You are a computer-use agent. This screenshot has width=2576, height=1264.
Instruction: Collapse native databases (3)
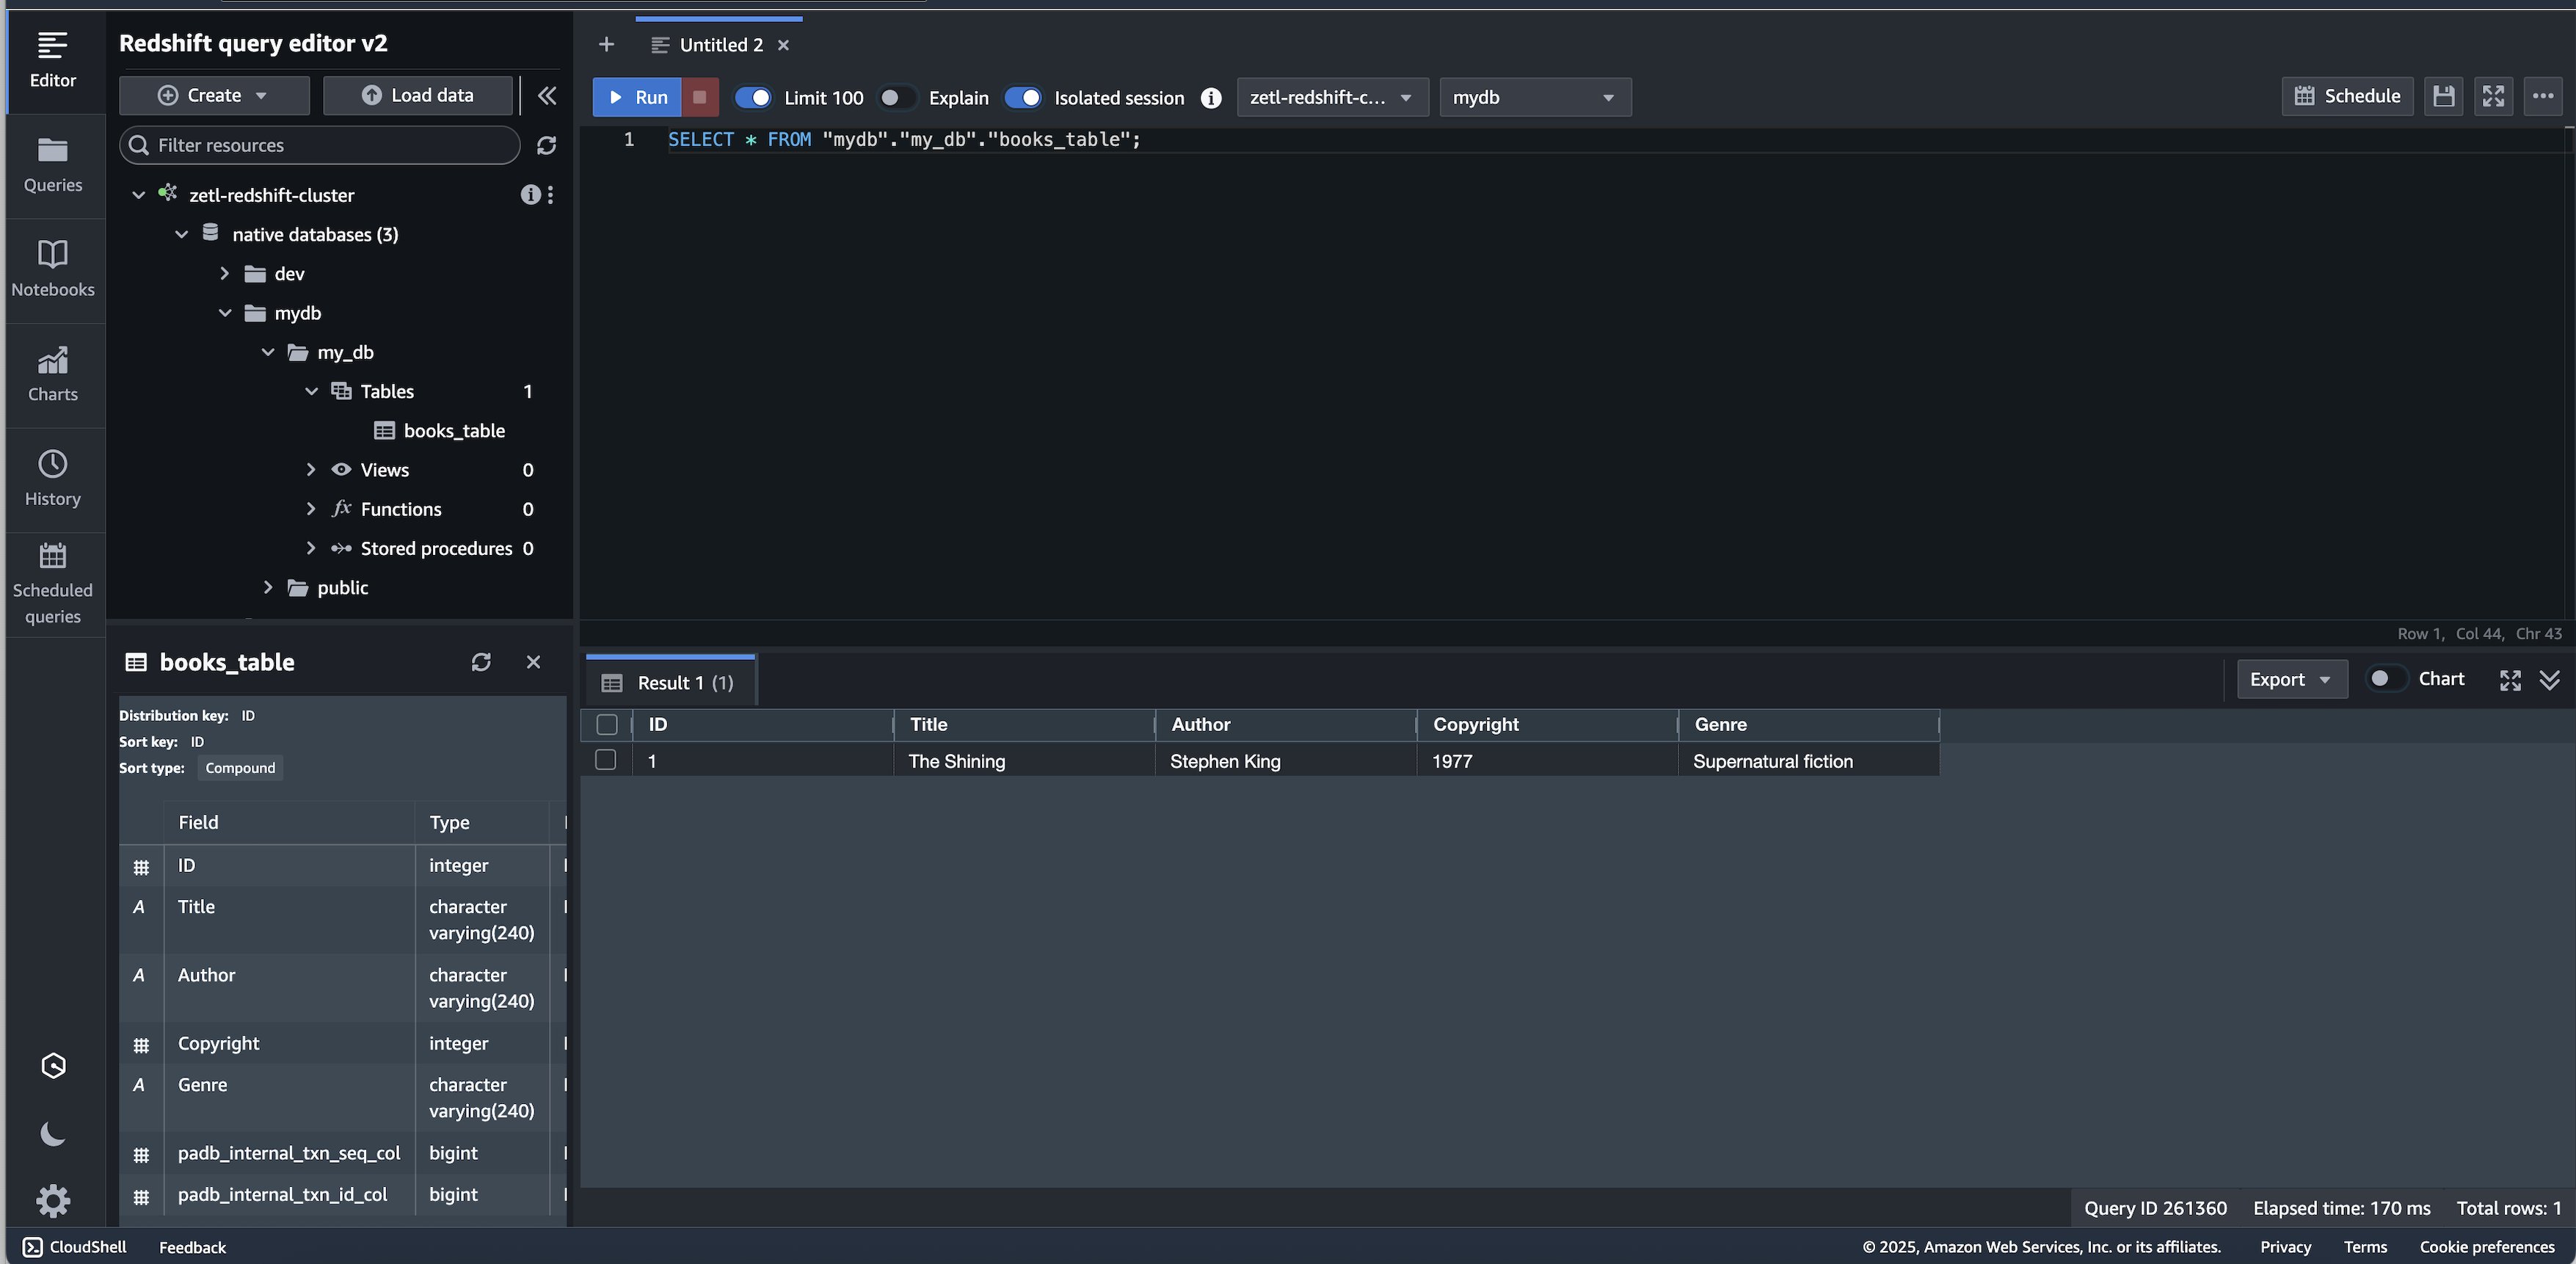click(181, 234)
